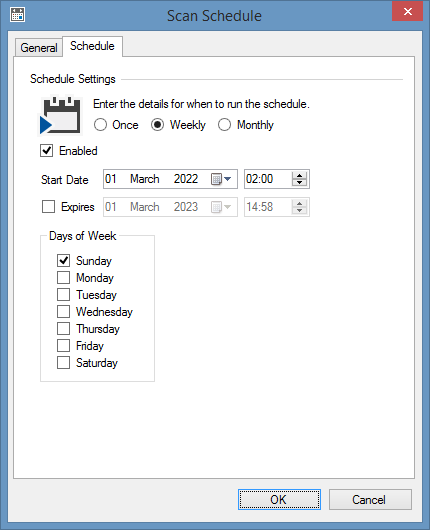
Task: Toggle the Enabled checkbox
Action: (x=47, y=151)
